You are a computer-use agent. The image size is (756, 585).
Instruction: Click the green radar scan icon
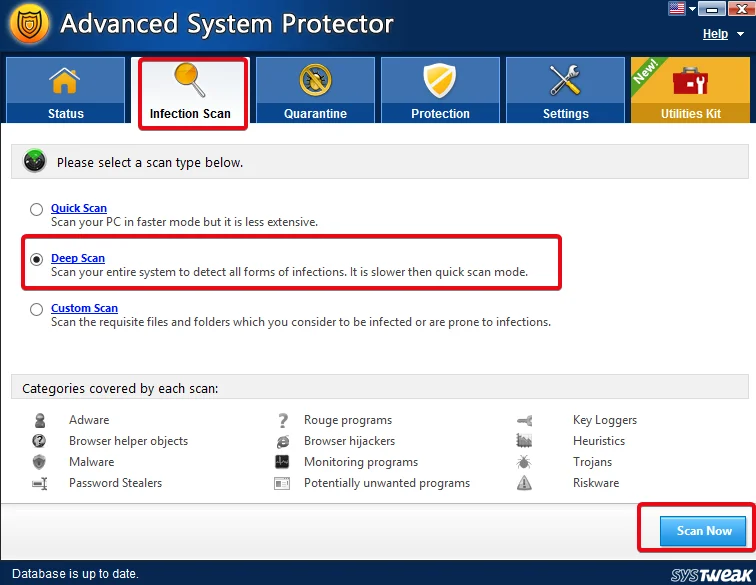35,162
